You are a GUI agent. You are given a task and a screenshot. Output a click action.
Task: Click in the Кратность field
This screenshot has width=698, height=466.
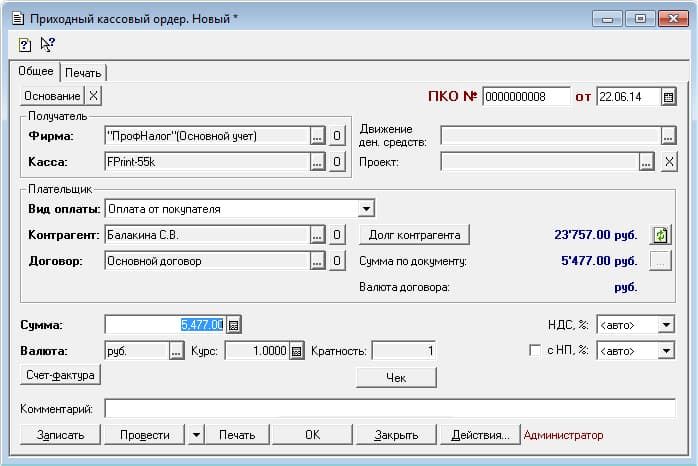coord(404,351)
